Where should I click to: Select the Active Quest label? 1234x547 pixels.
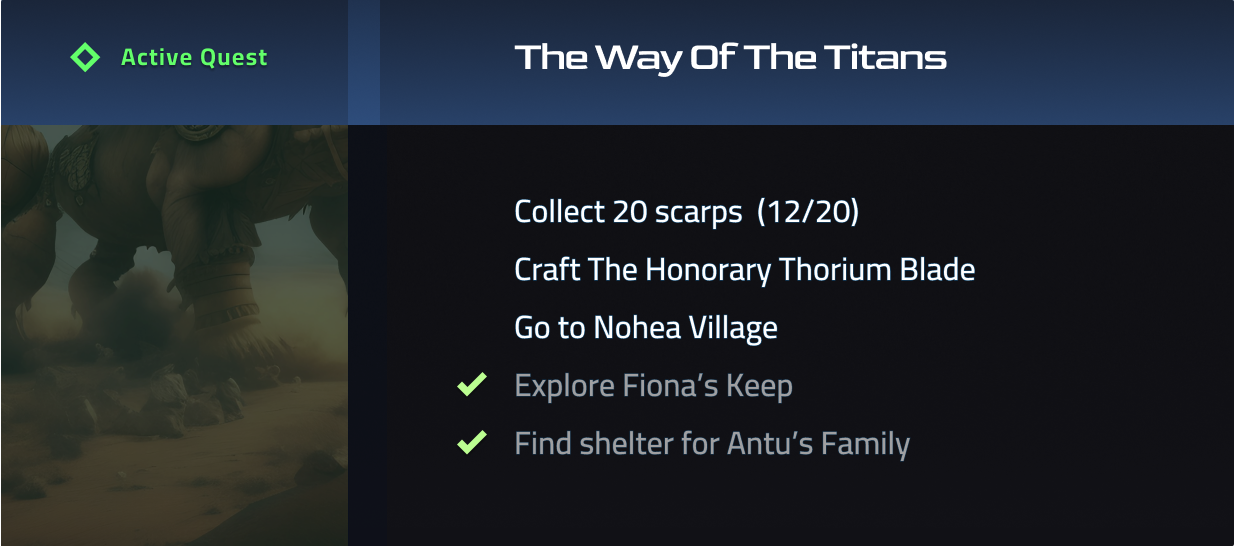coord(194,57)
